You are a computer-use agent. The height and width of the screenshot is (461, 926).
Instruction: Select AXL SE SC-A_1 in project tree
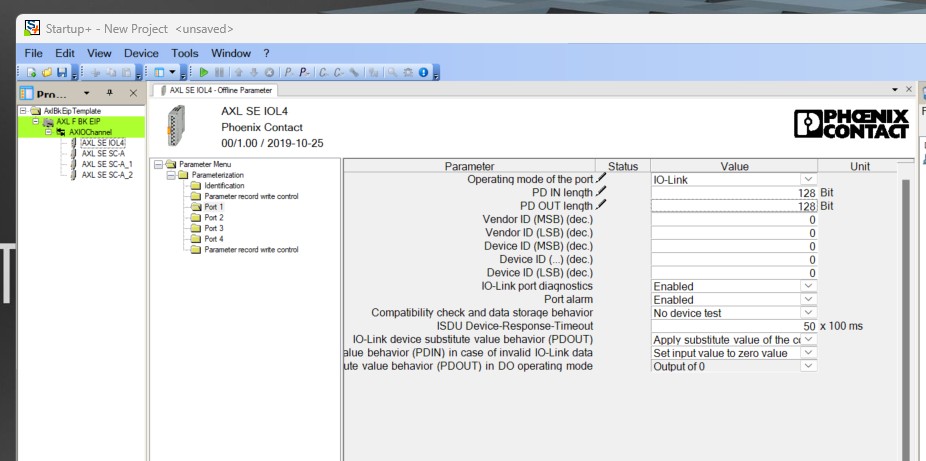pyautogui.click(x=107, y=164)
